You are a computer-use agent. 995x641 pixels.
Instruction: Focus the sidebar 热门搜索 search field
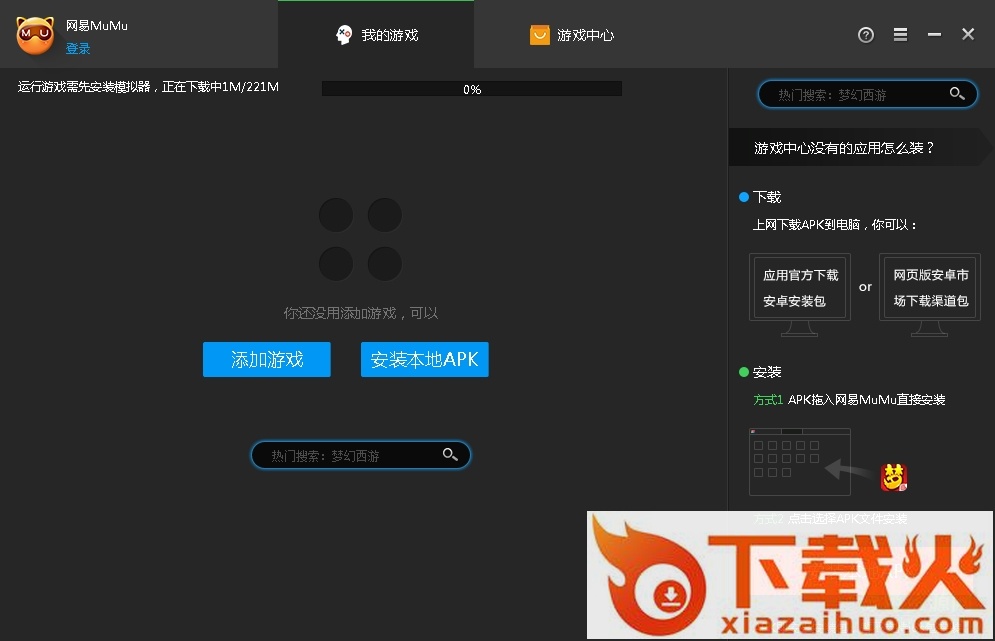[867, 95]
